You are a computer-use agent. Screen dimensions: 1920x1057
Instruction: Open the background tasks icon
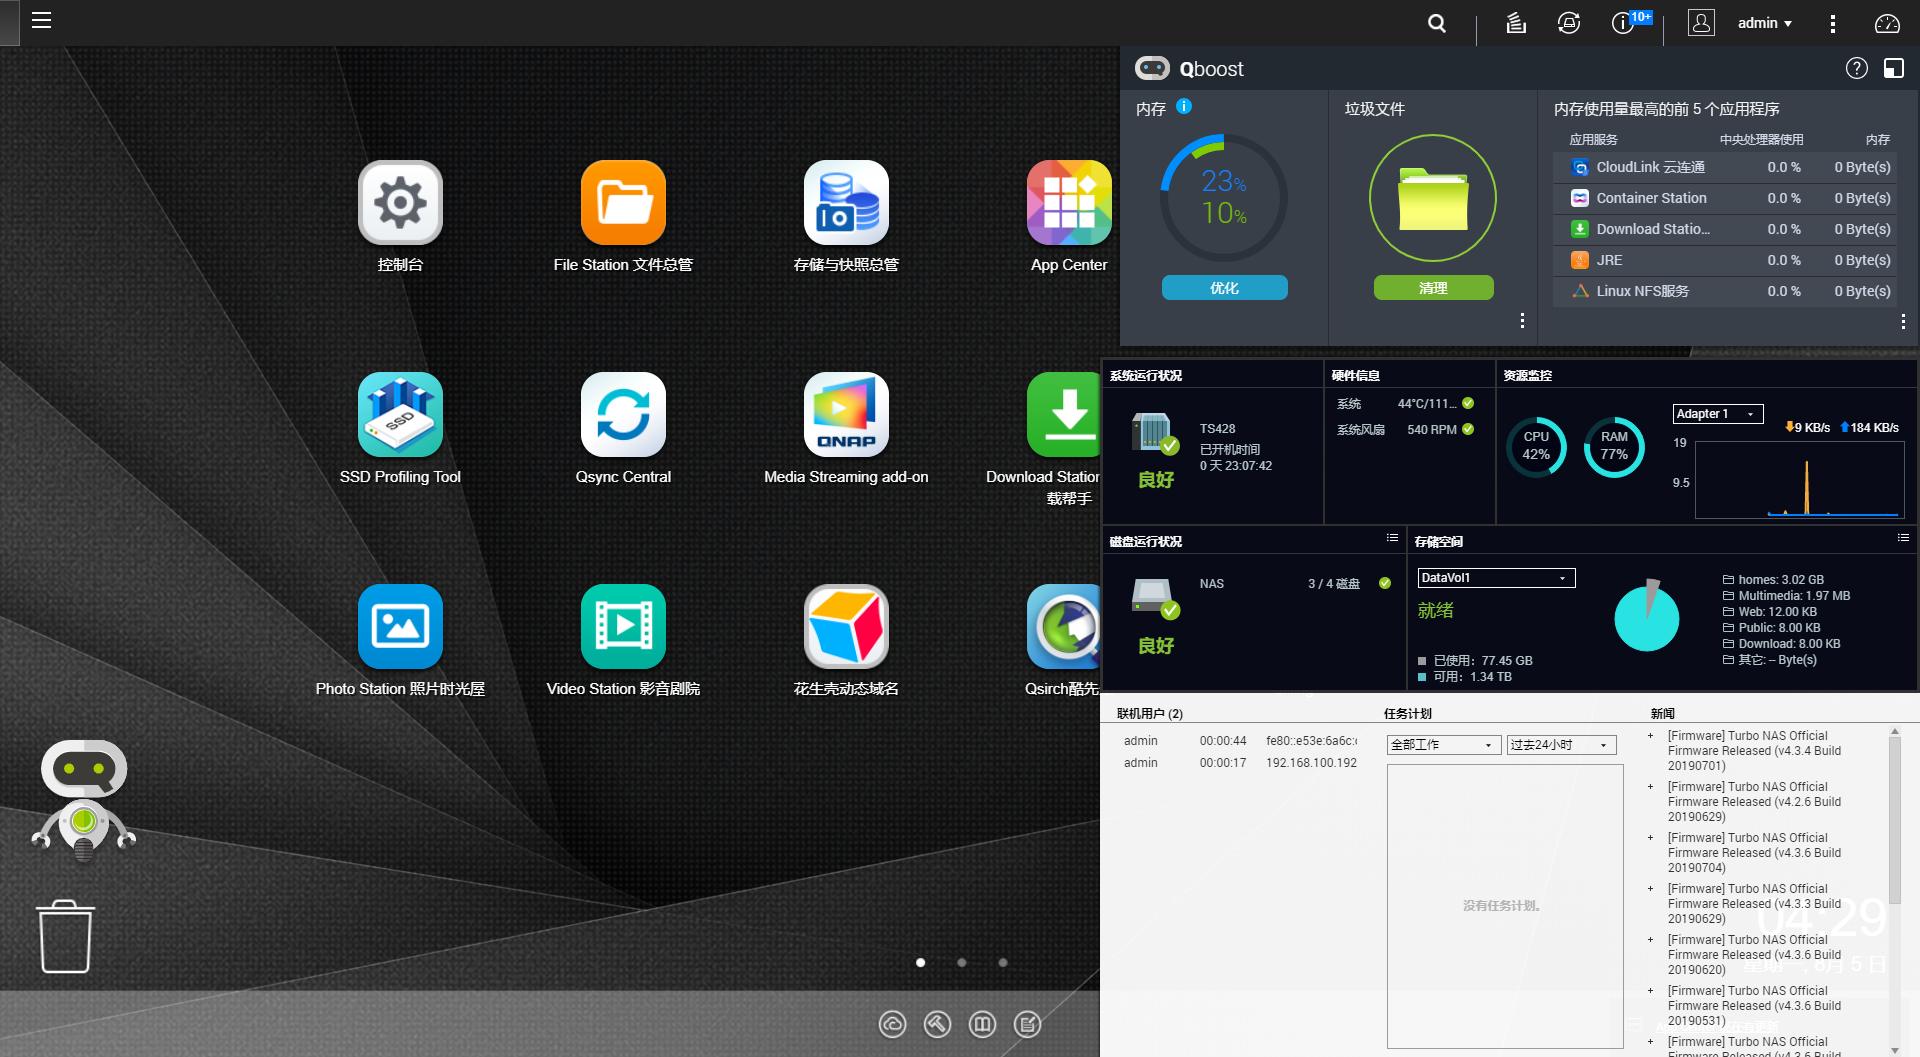tap(1516, 23)
